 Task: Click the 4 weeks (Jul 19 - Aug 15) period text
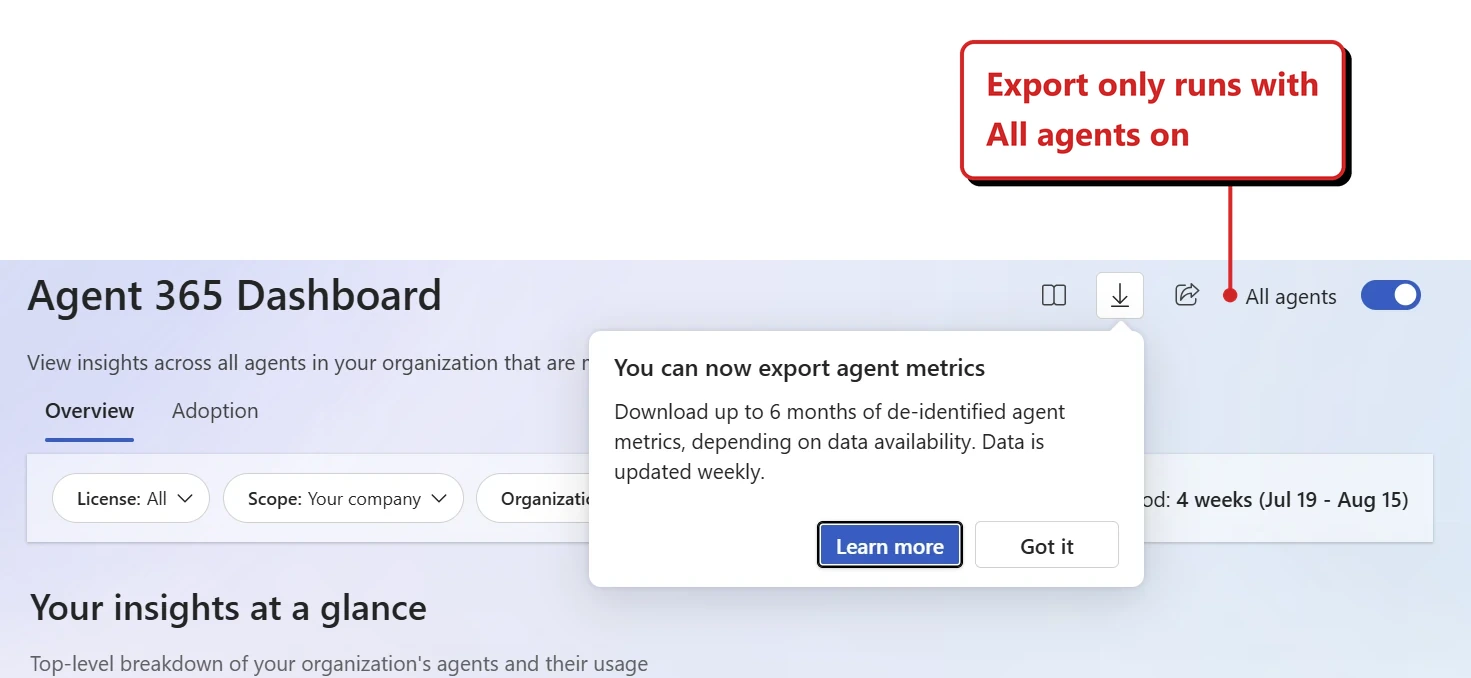coord(1292,499)
